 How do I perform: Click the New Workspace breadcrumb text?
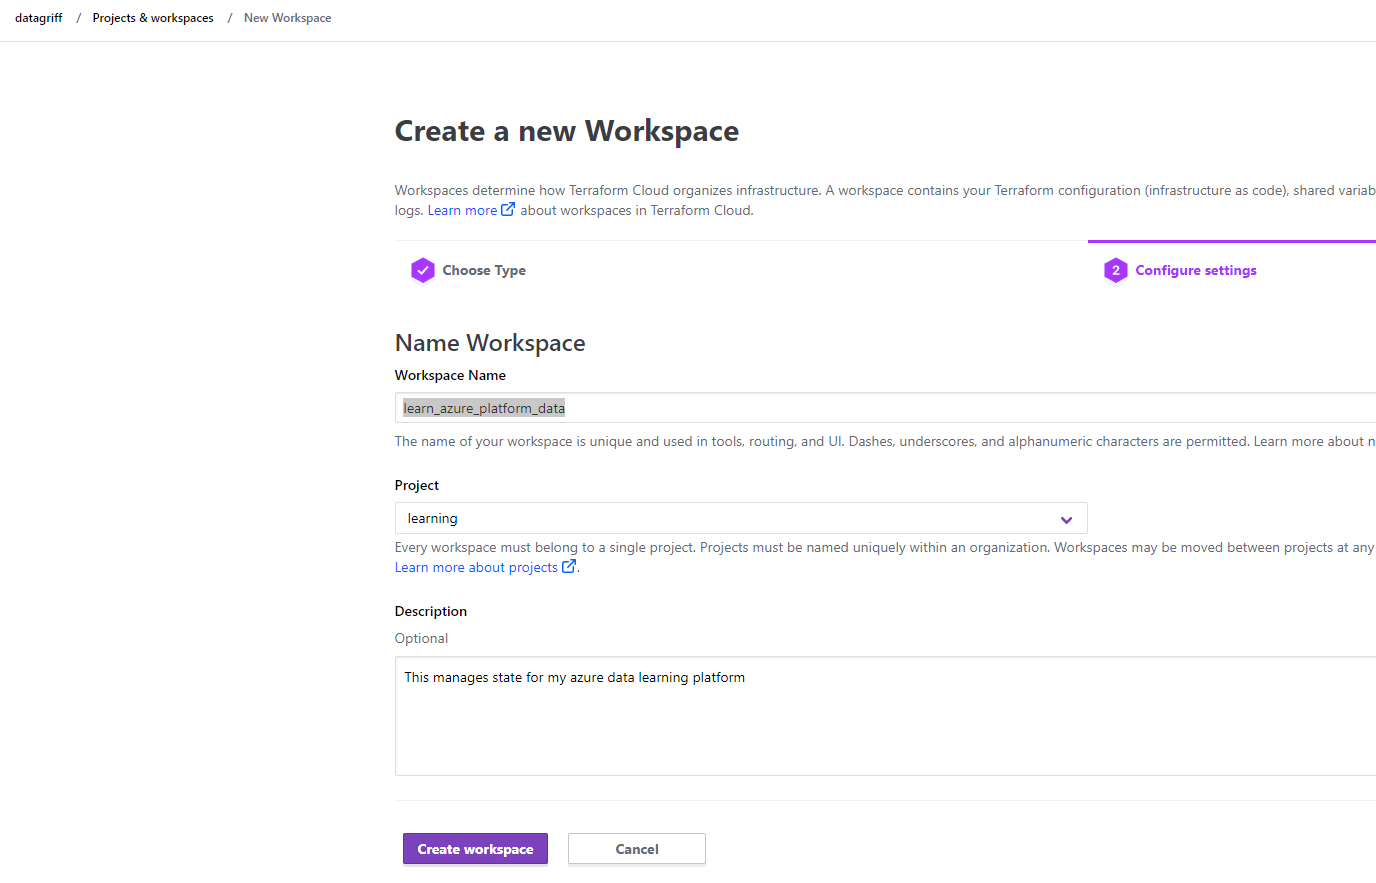(x=287, y=18)
